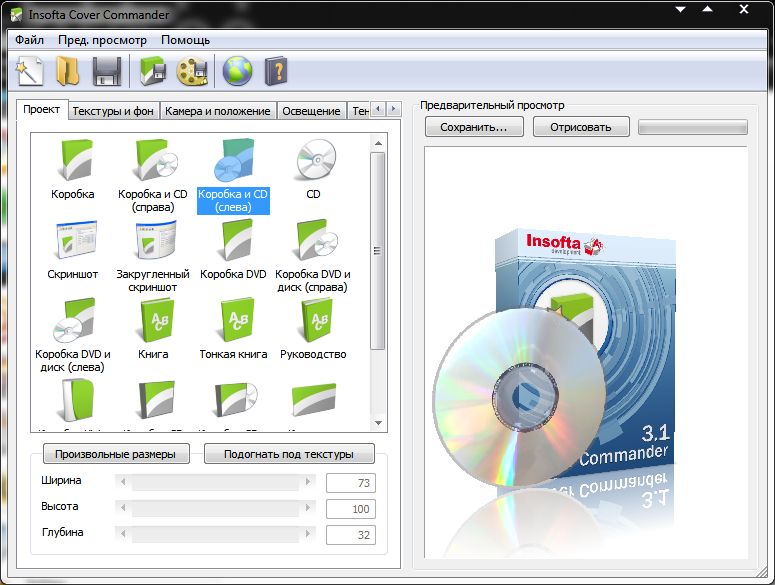The width and height of the screenshot is (775, 585).
Task: Click template list scrollbar up arrow
Action: pyautogui.click(x=378, y=143)
